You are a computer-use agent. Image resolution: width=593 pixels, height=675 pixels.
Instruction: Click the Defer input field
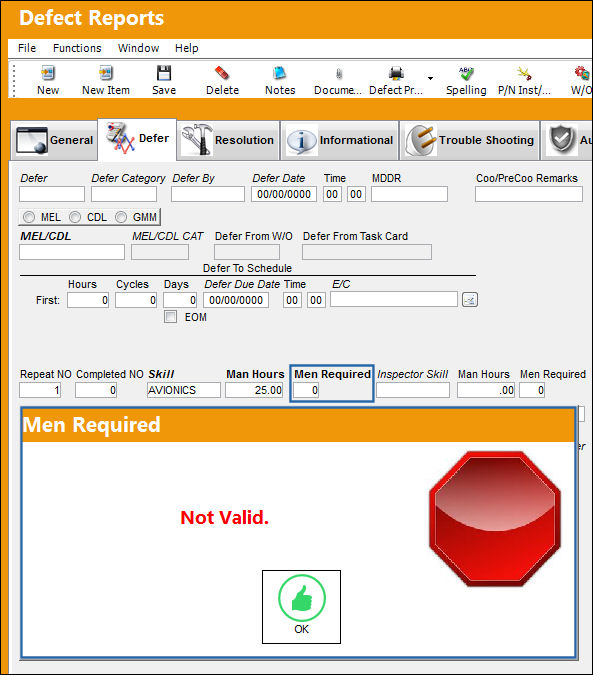pos(52,194)
